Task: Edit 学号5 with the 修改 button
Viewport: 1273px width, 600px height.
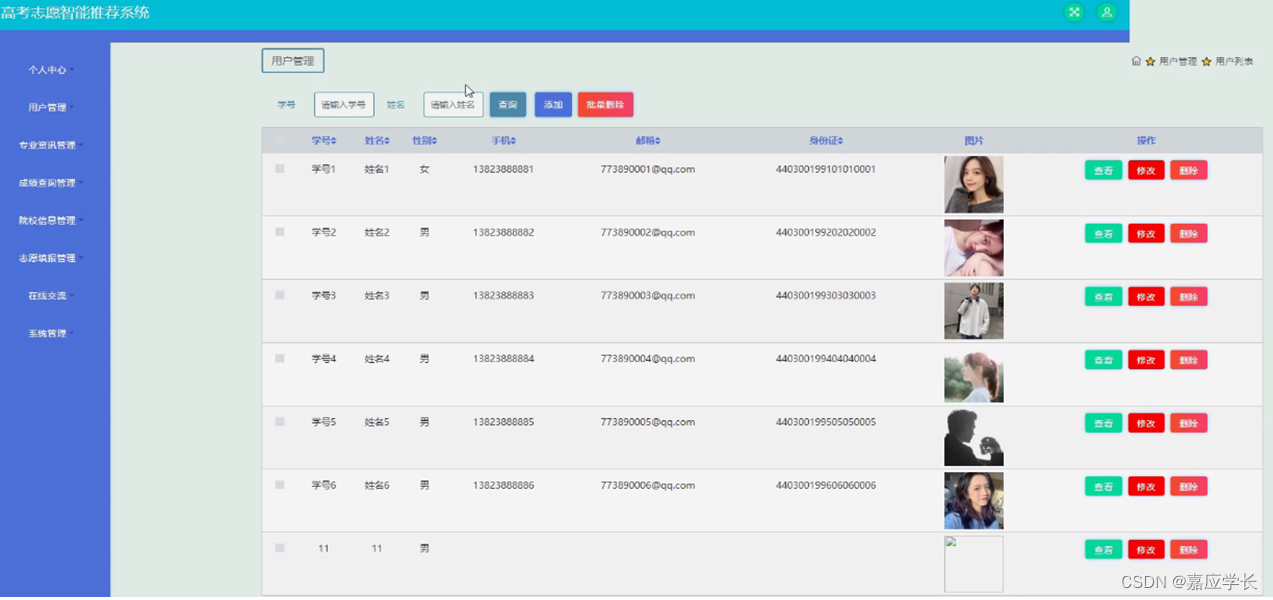Action: [1146, 423]
